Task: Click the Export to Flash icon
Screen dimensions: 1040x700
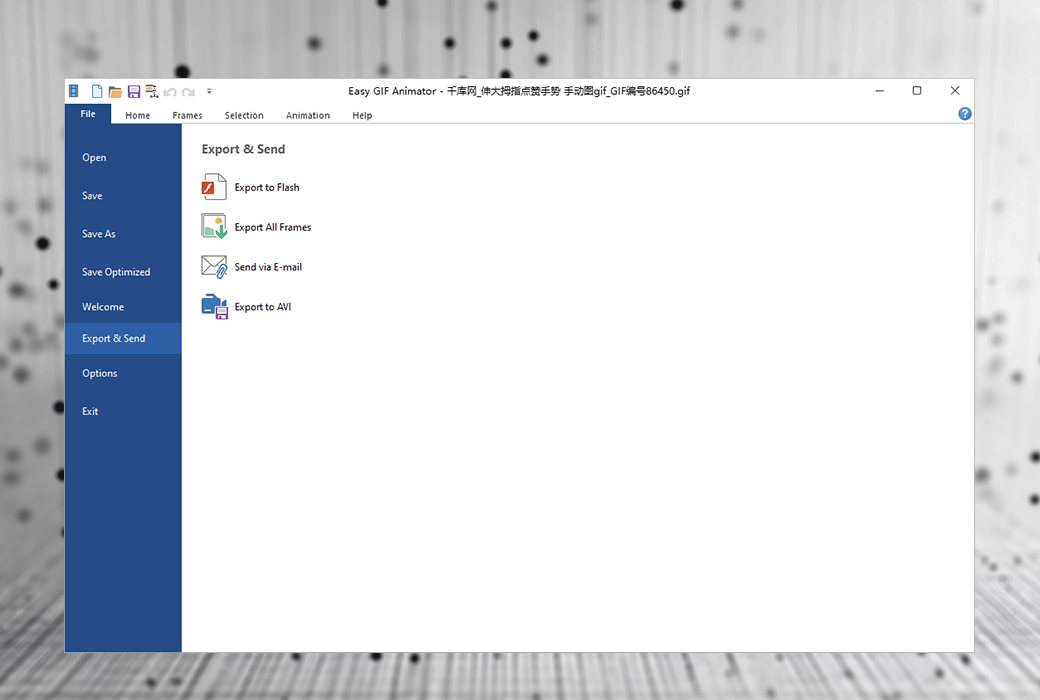Action: point(214,187)
